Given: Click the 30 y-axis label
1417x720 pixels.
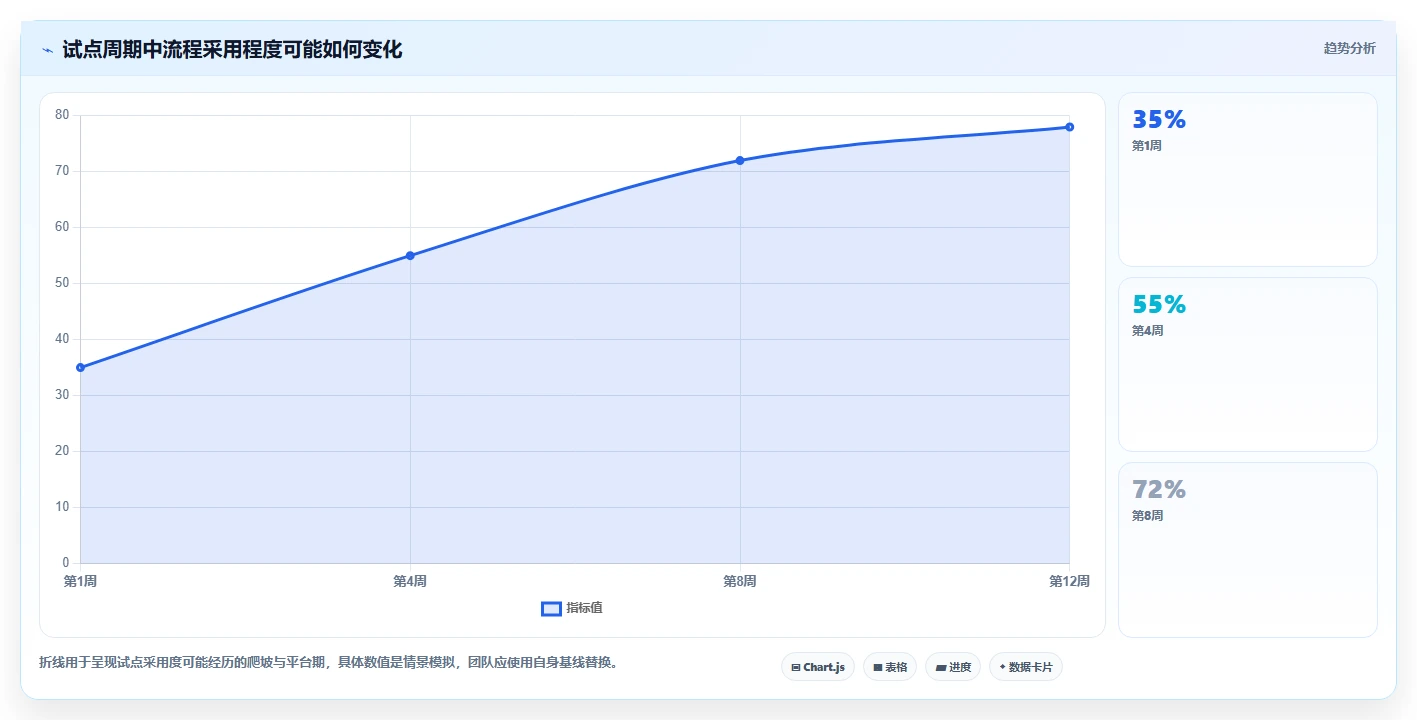Looking at the screenshot, I should click(x=62, y=395).
